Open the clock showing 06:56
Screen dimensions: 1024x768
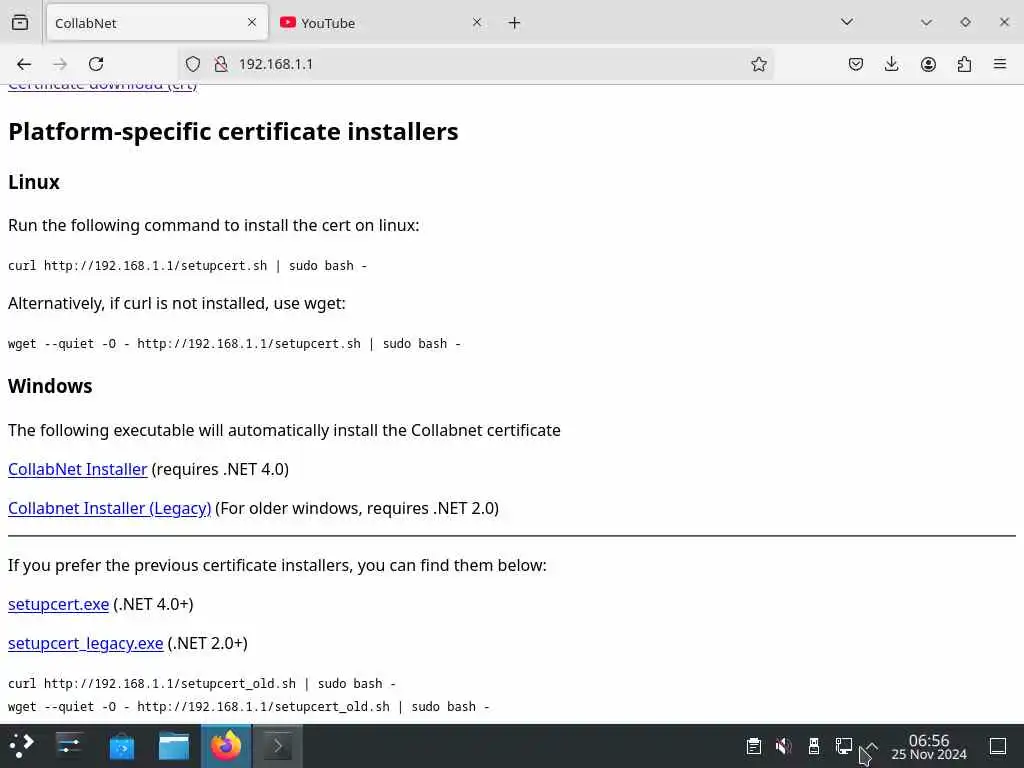[x=929, y=746]
